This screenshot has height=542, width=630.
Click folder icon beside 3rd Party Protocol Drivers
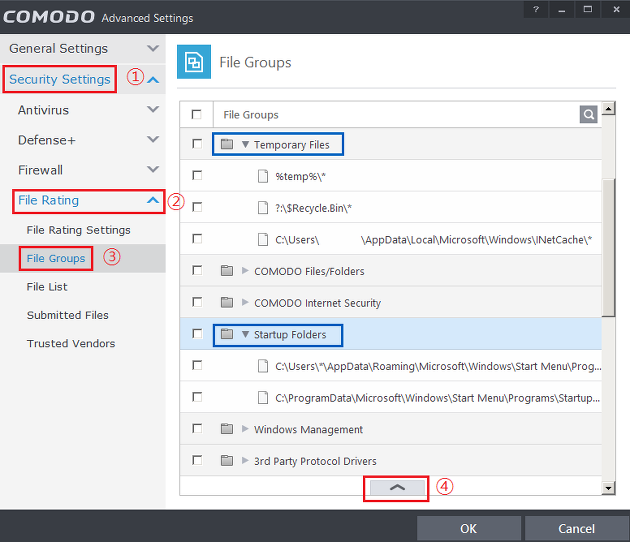[227, 460]
